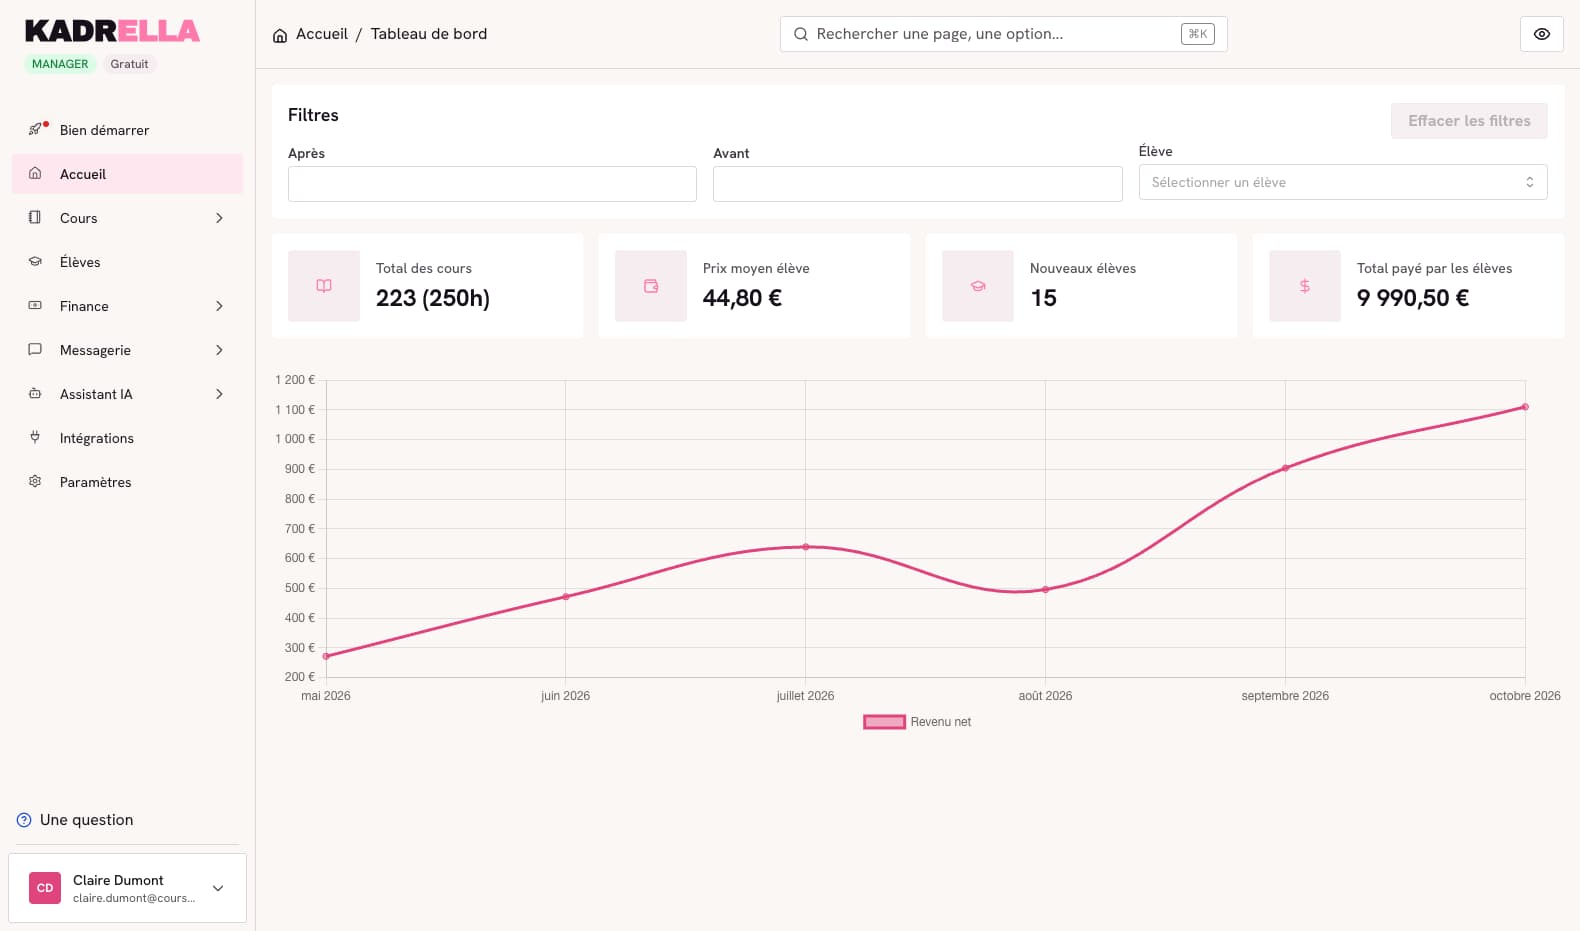Click the open-book icon on Total des cours card

[324, 286]
